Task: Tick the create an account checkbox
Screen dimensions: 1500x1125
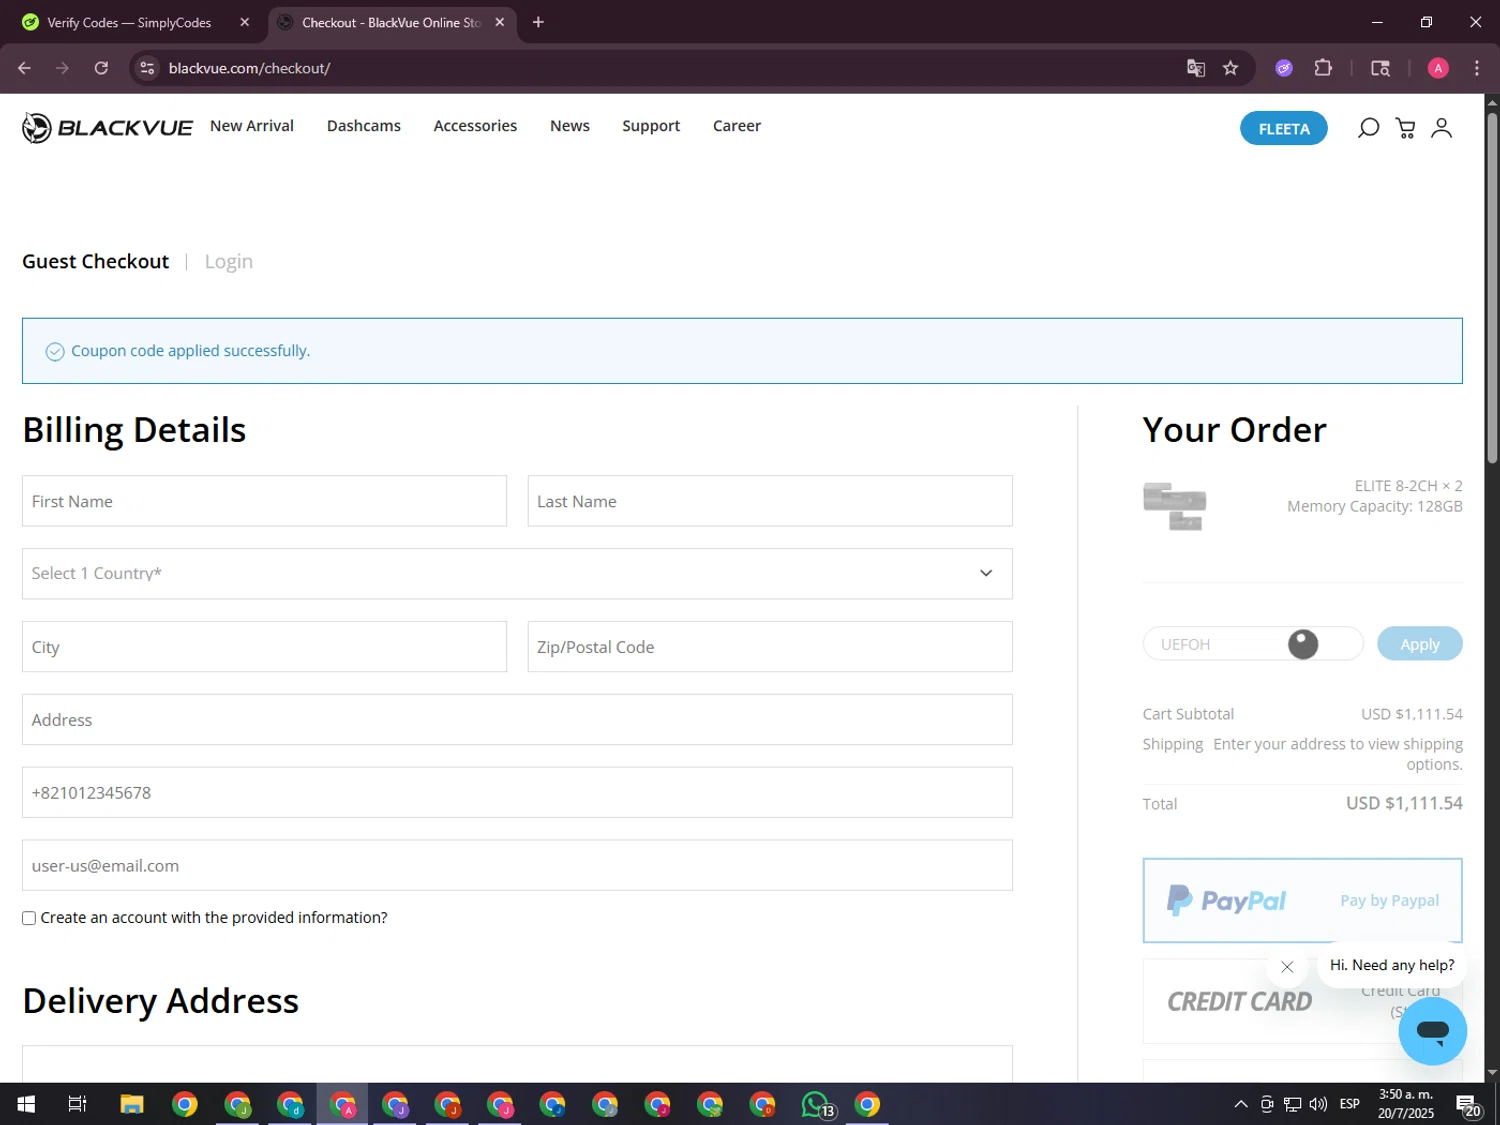Action: tap(29, 918)
